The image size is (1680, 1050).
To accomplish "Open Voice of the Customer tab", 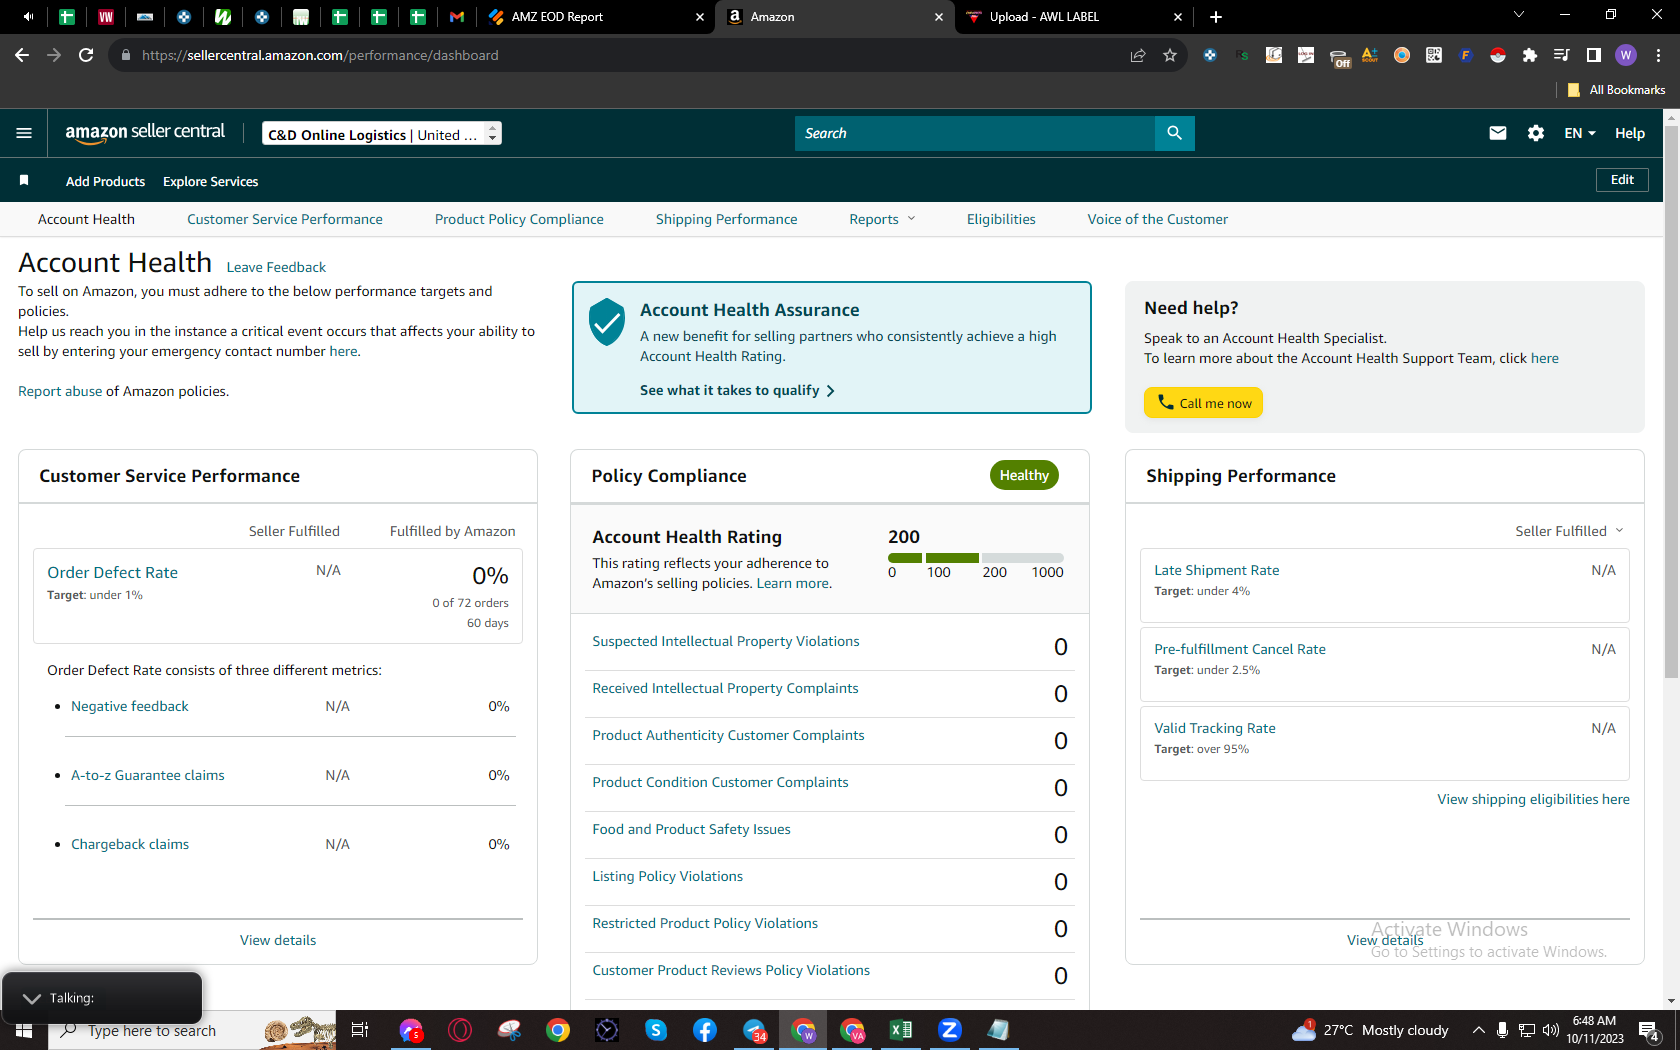I will 1158,219.
